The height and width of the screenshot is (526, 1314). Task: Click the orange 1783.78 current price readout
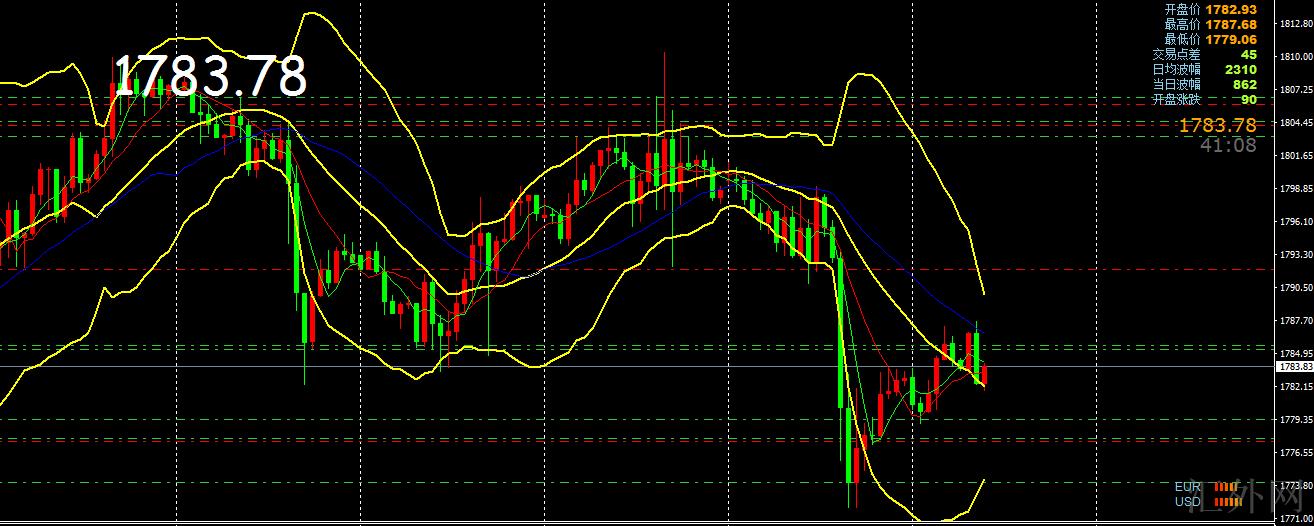point(1217,125)
